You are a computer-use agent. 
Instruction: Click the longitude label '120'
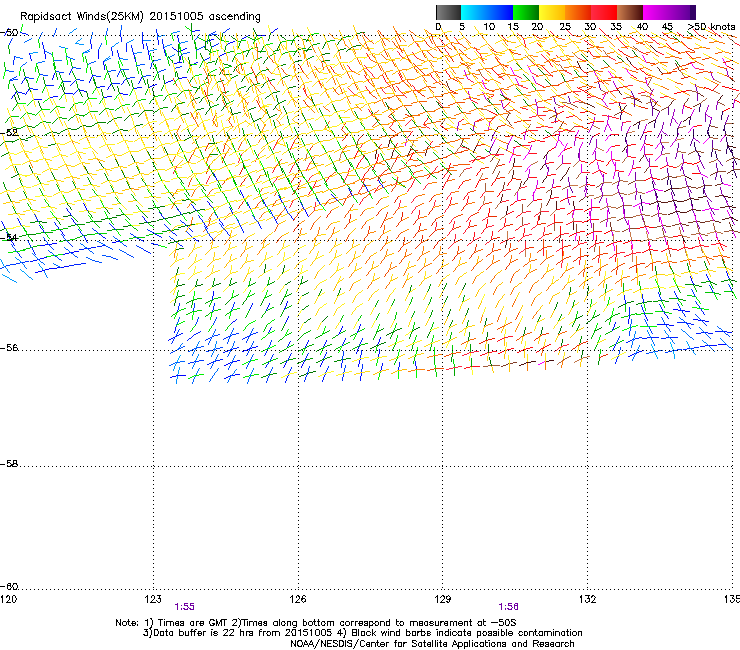tap(8, 599)
